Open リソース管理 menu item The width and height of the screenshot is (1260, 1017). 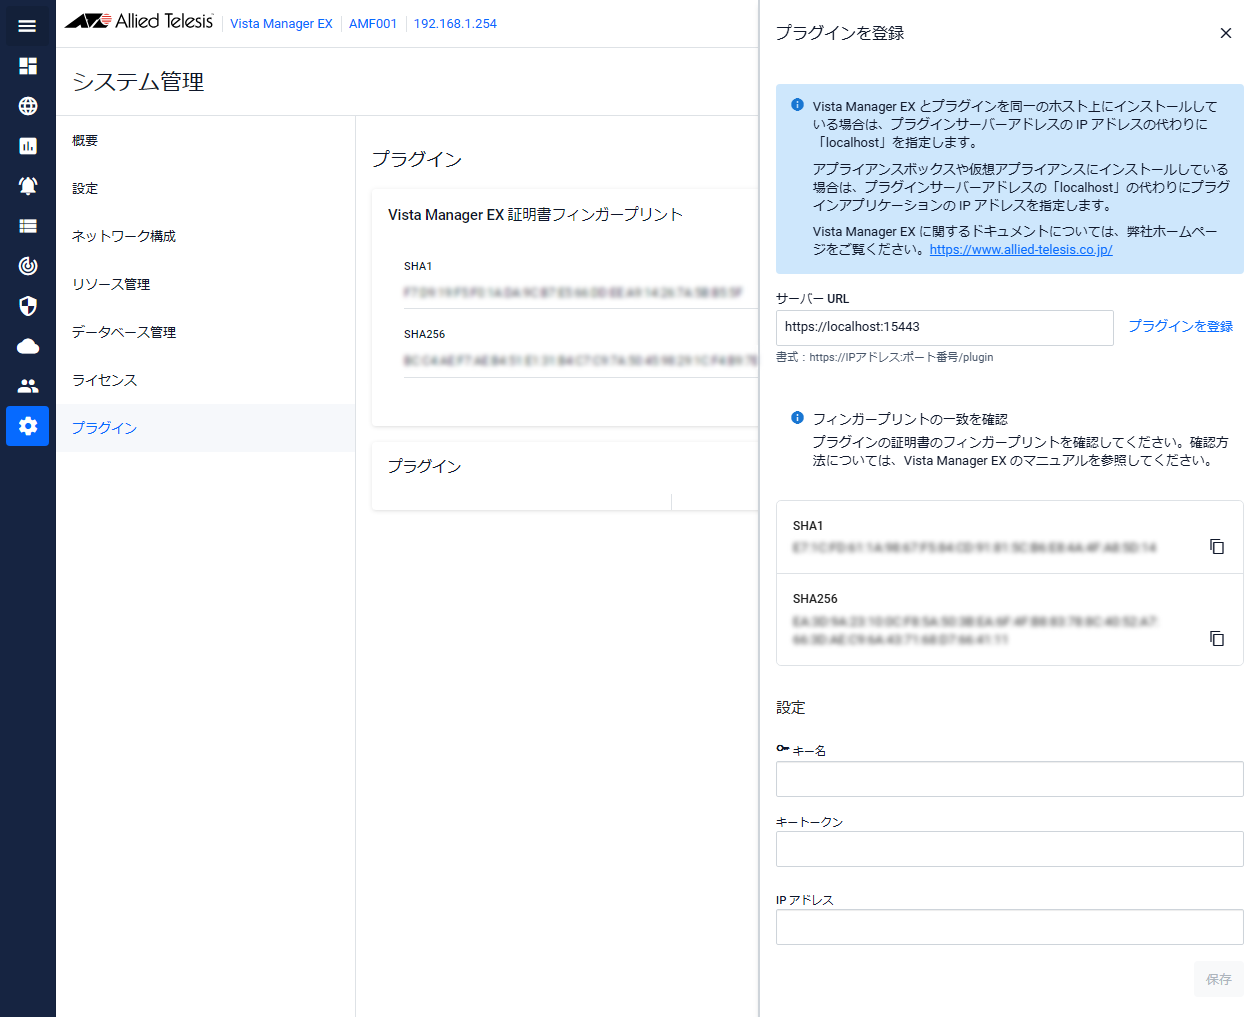click(x=205, y=285)
